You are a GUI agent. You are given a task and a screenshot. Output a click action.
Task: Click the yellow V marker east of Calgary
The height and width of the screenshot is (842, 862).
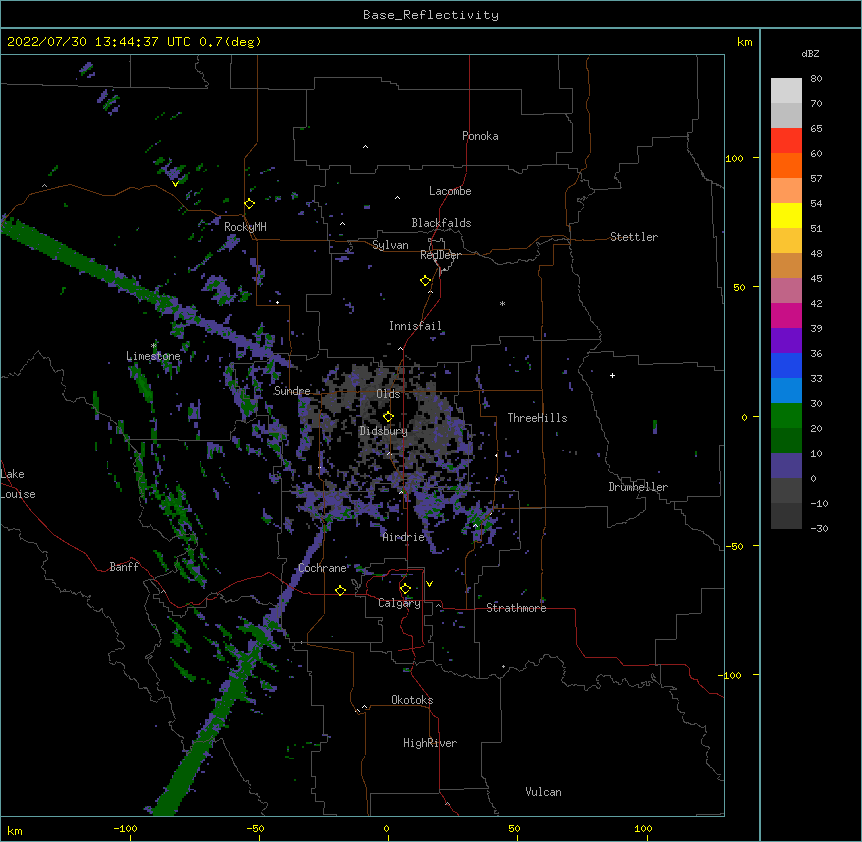429,584
